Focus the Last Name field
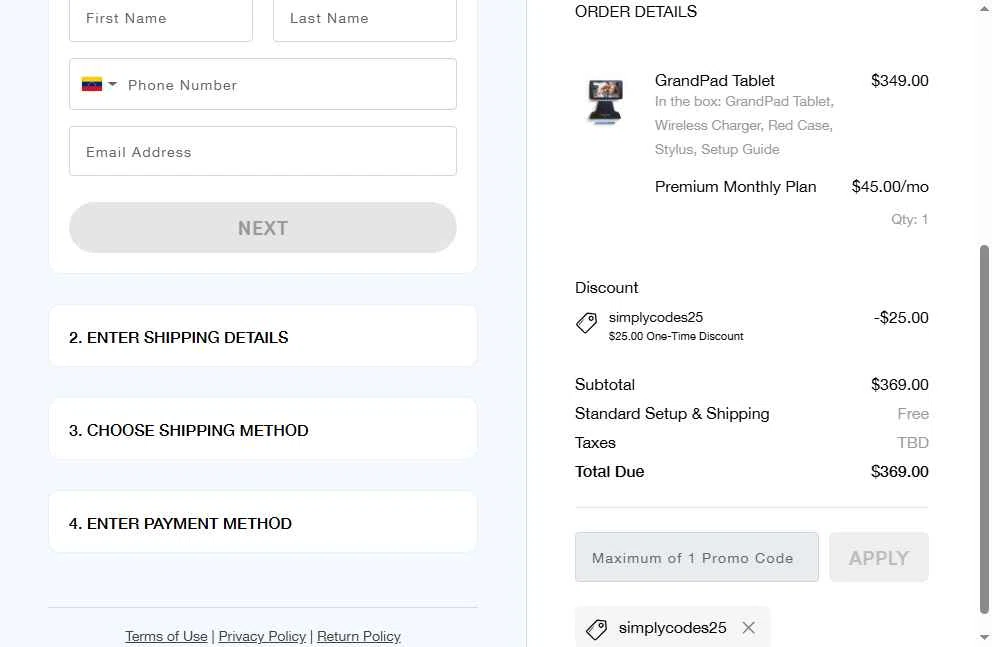This screenshot has height=647, width=992. [x=364, y=19]
